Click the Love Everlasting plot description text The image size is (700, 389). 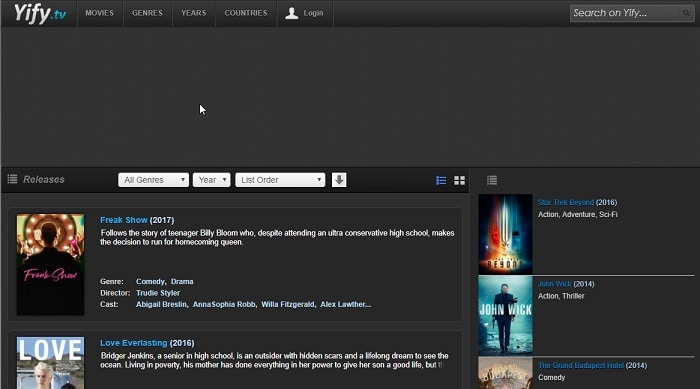274,360
